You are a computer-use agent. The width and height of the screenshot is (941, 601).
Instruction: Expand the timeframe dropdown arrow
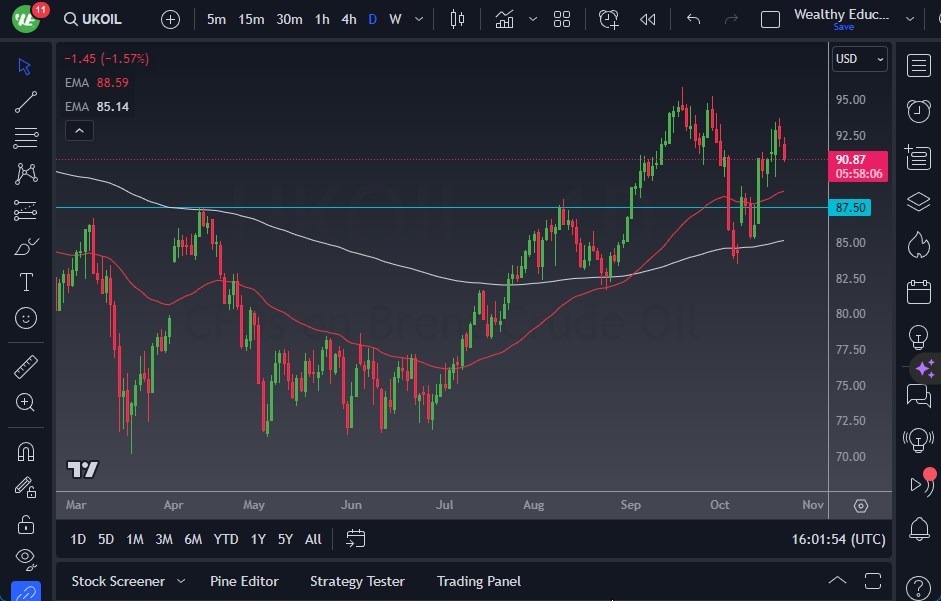[x=418, y=18]
